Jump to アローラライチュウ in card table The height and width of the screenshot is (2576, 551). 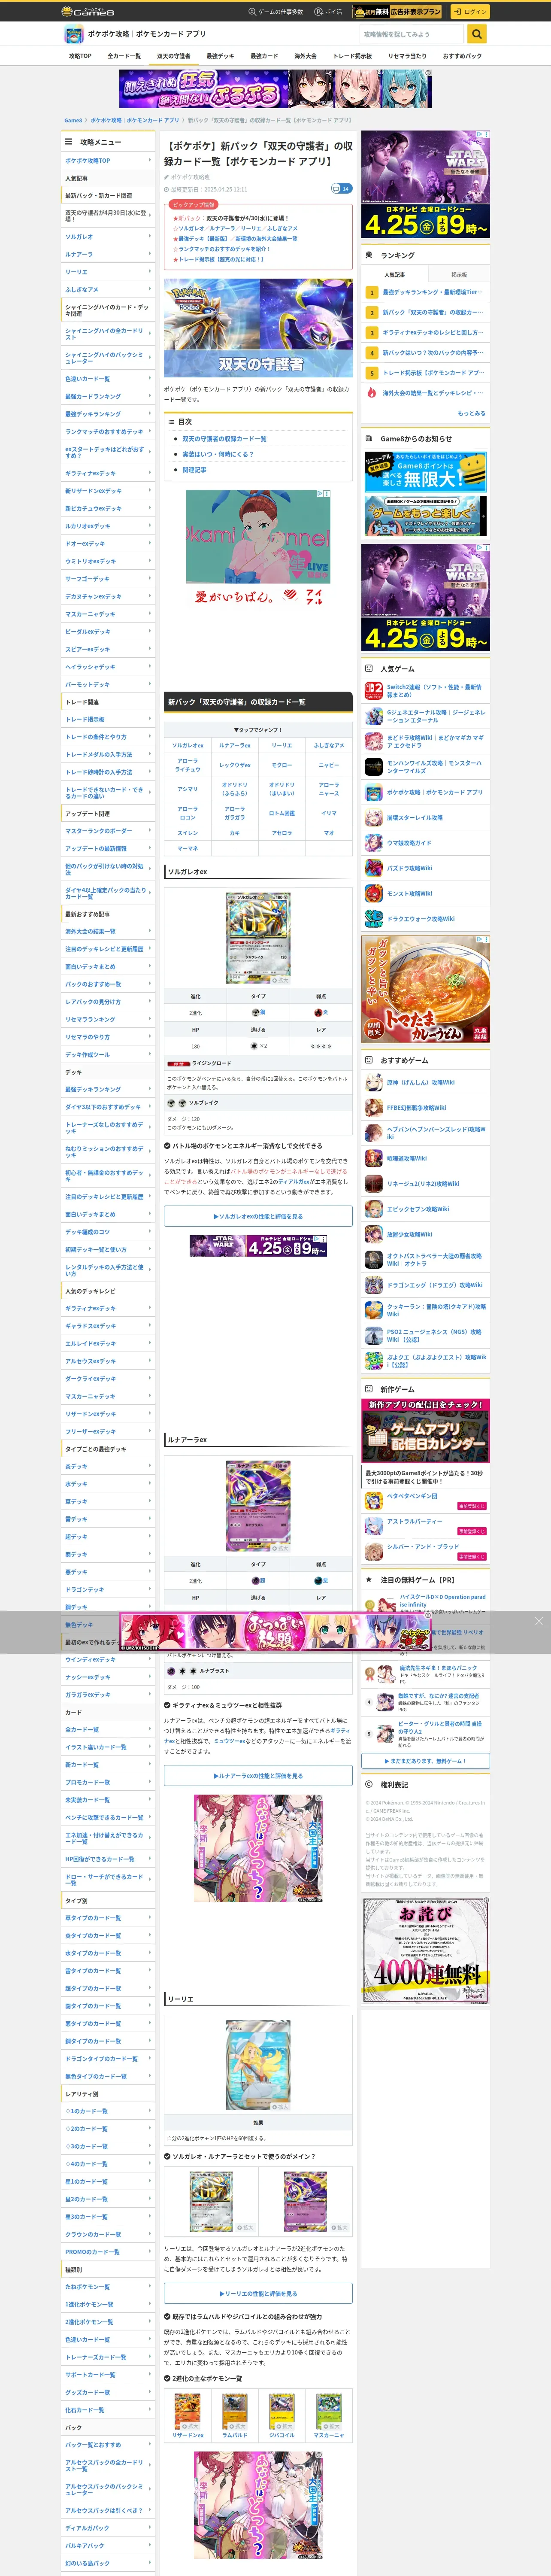pos(188,764)
